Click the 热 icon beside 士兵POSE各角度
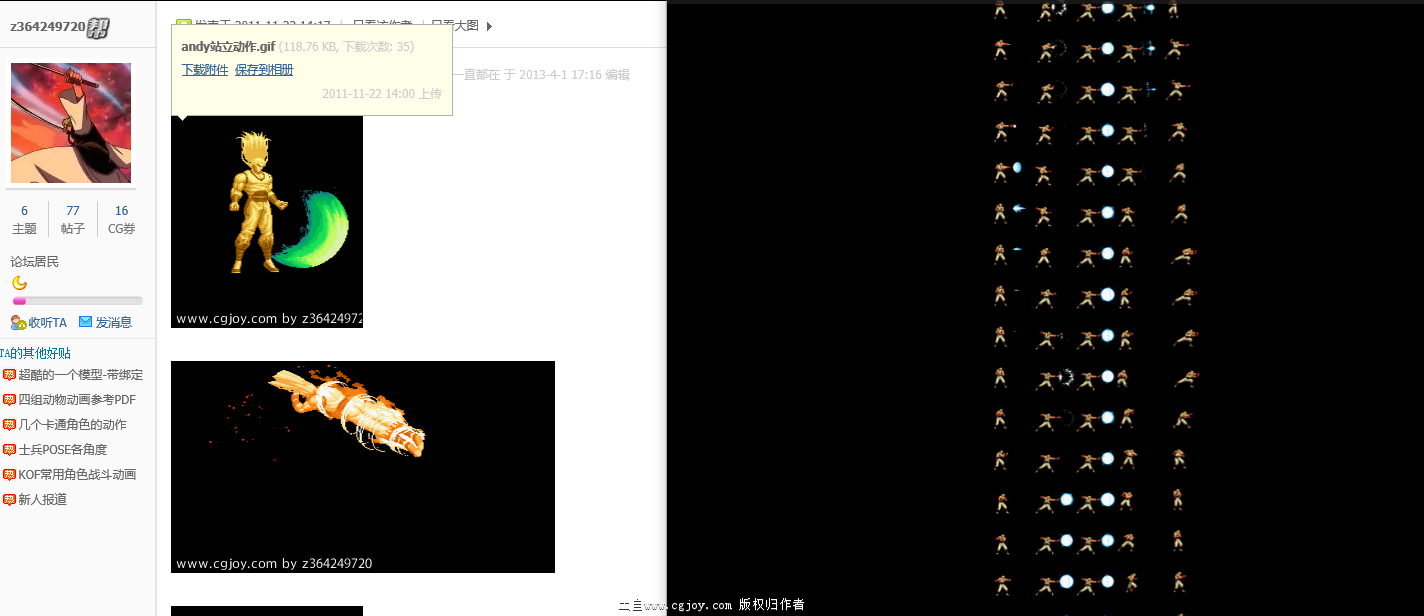The image size is (1424, 616). tap(9, 449)
